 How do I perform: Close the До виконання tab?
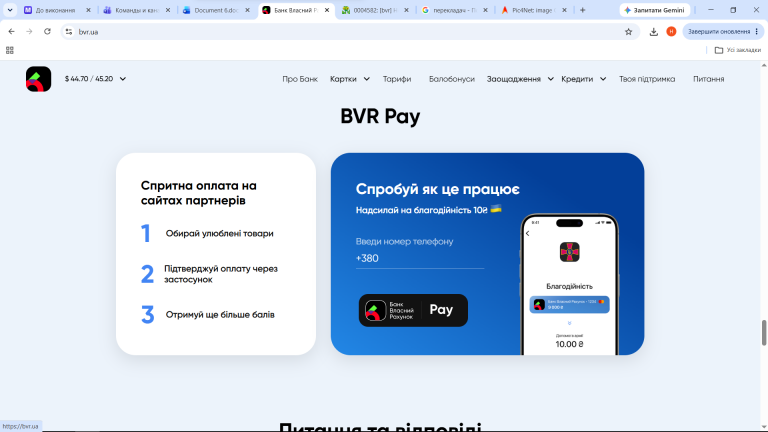(x=88, y=10)
